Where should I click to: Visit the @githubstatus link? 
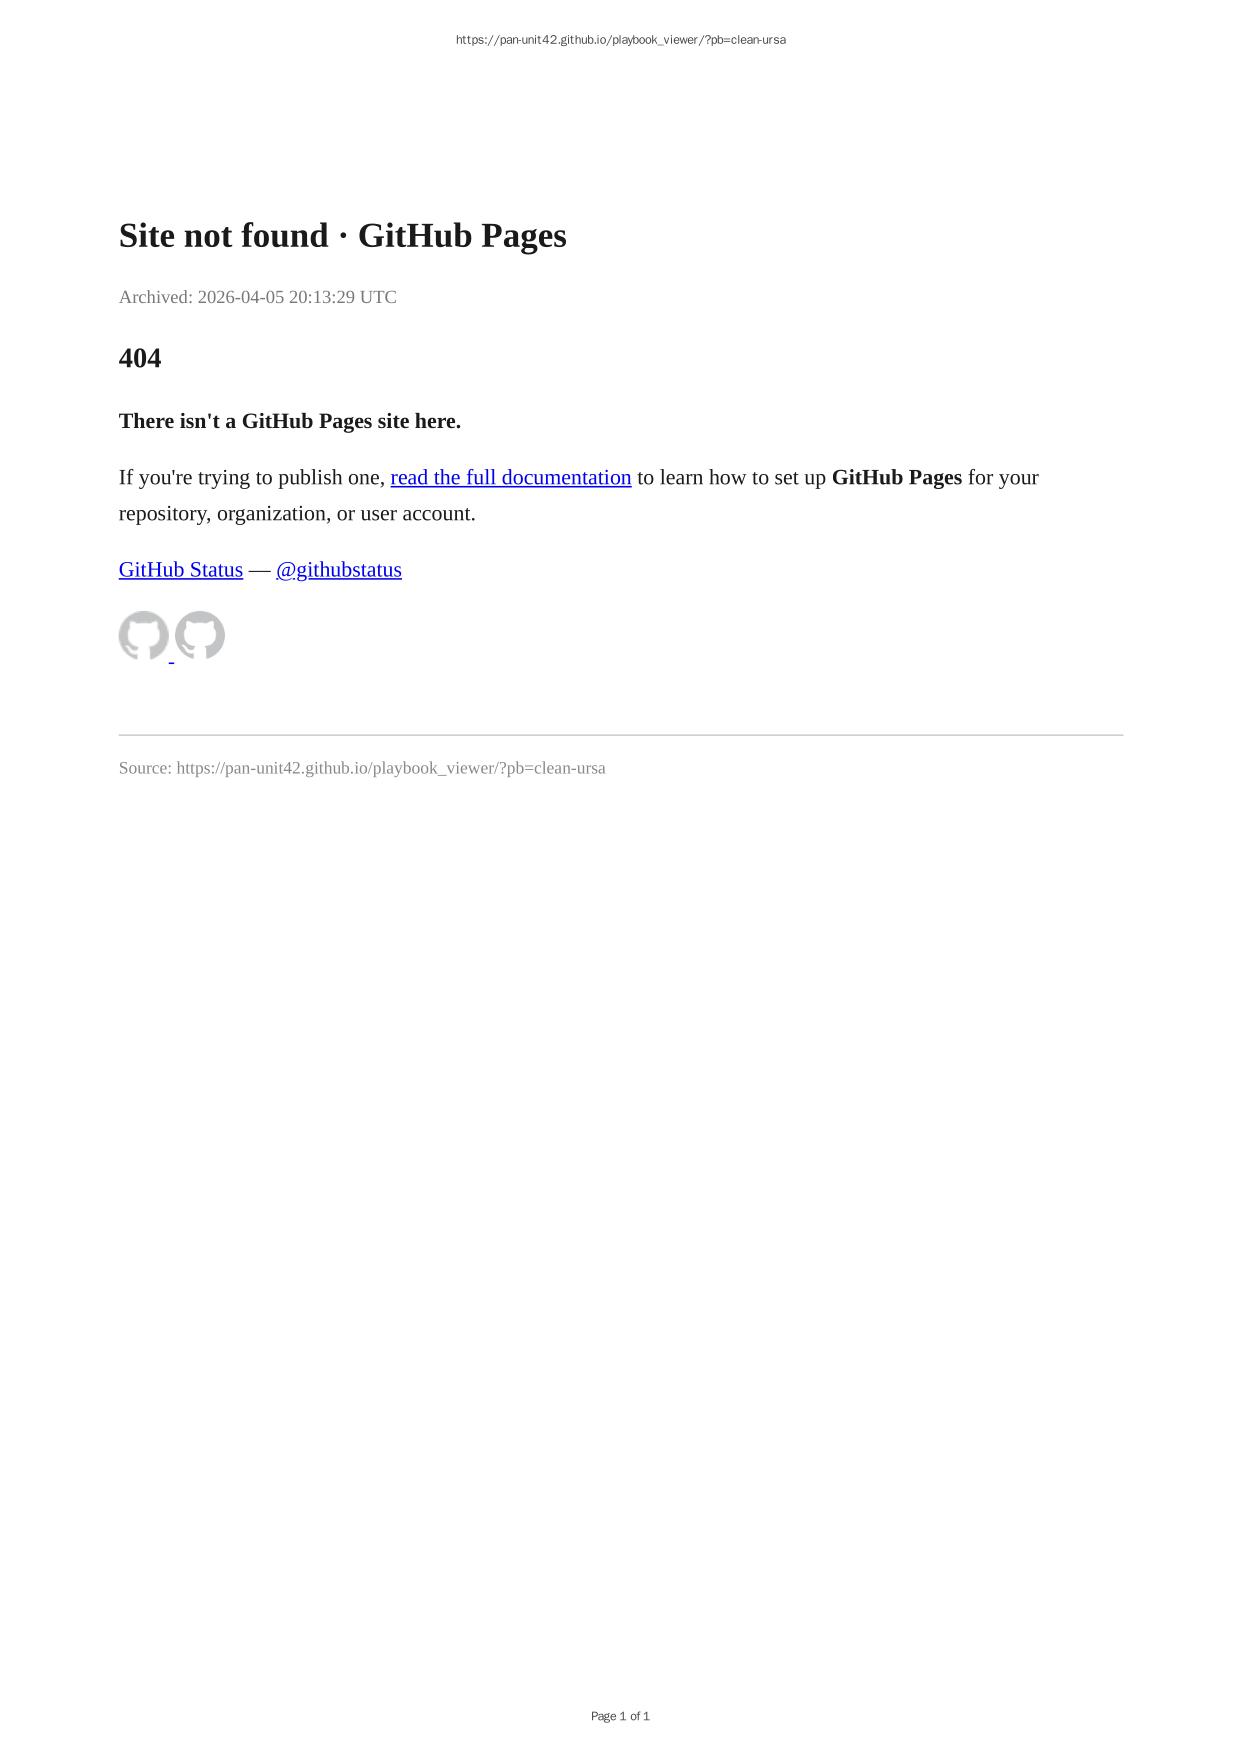coord(339,570)
